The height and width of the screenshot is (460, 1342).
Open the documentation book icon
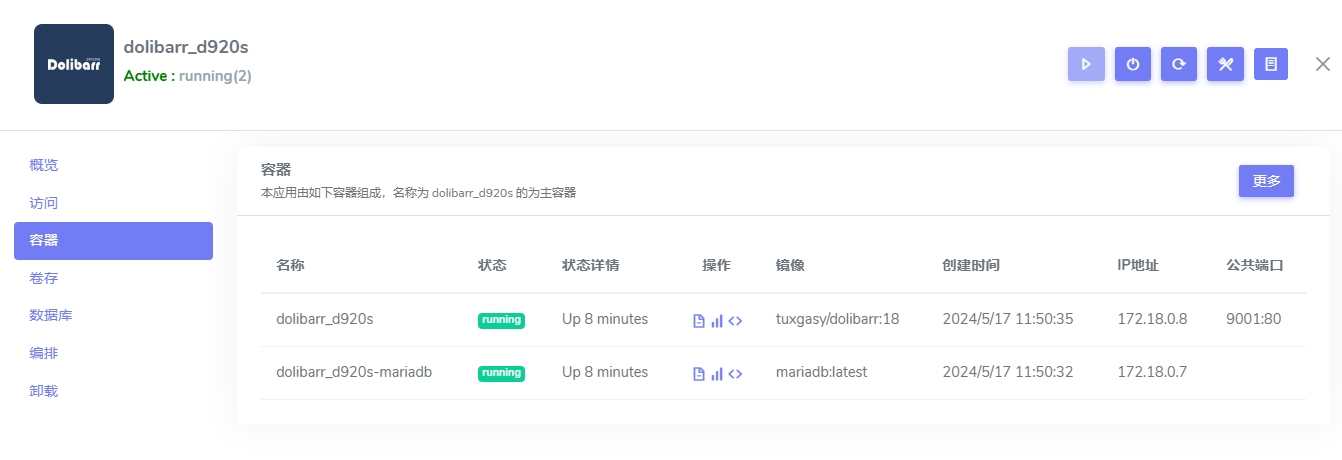1271,64
